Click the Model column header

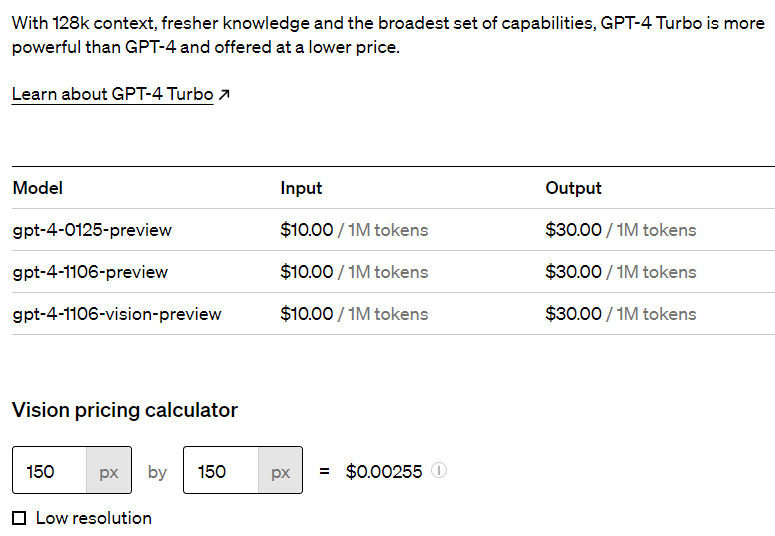pos(38,188)
